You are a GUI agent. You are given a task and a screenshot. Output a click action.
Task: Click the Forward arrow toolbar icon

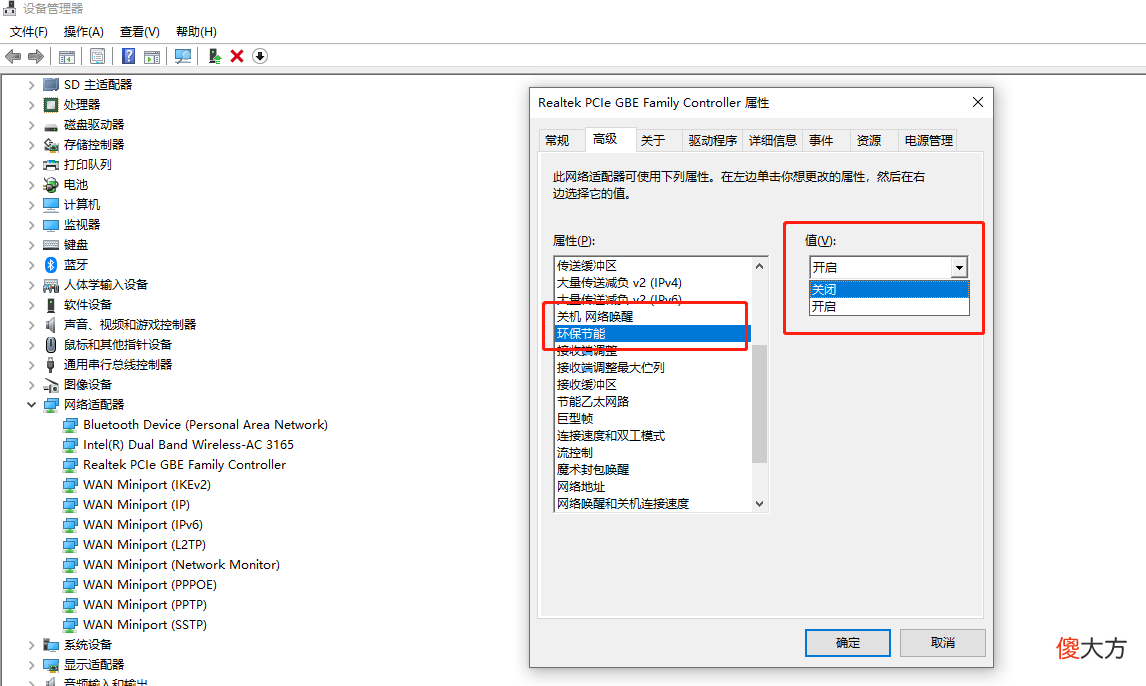click(35, 56)
